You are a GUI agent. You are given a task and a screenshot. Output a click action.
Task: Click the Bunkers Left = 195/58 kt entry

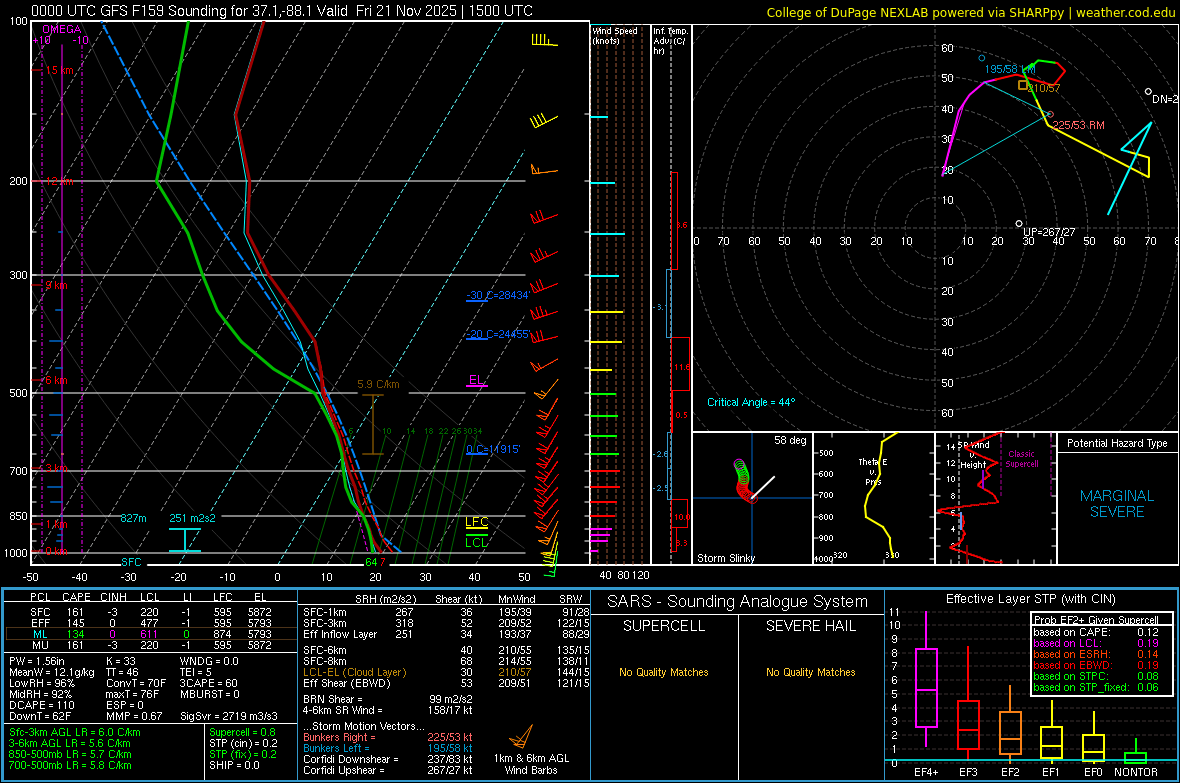[388, 748]
